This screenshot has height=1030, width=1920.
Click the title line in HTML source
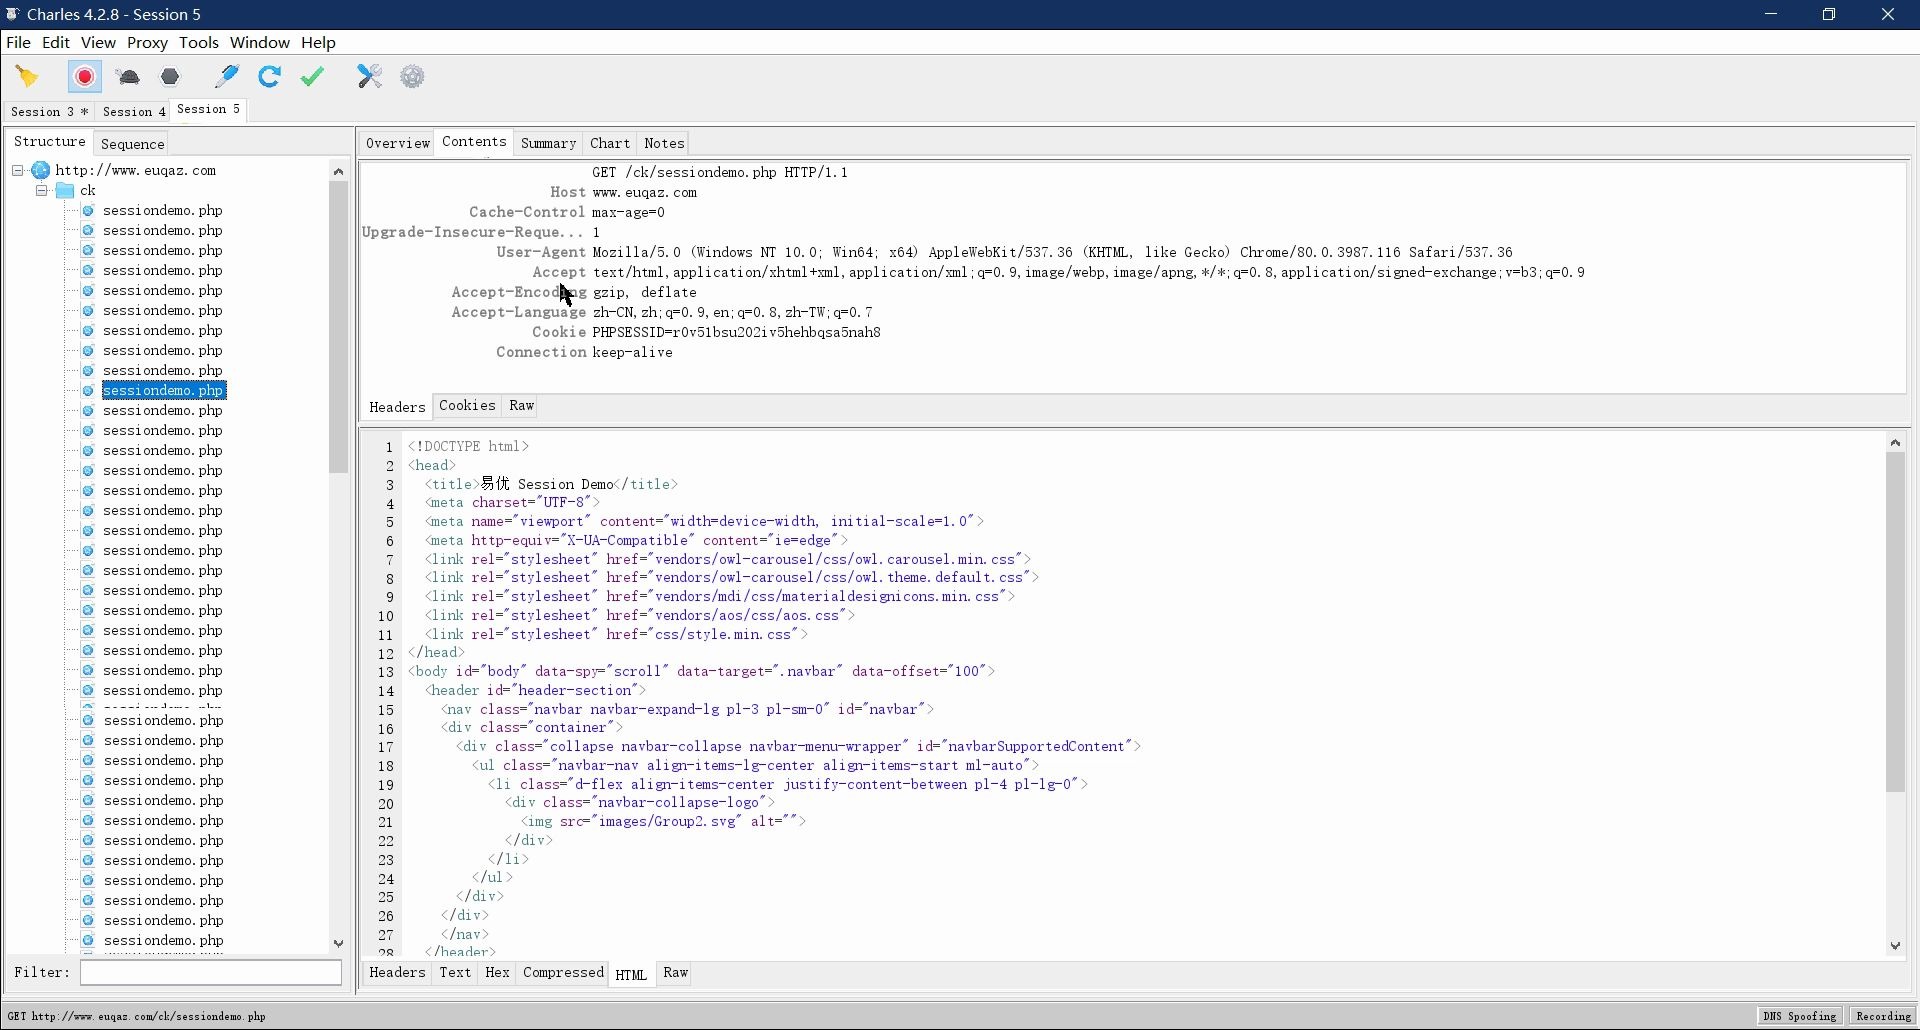(x=551, y=484)
